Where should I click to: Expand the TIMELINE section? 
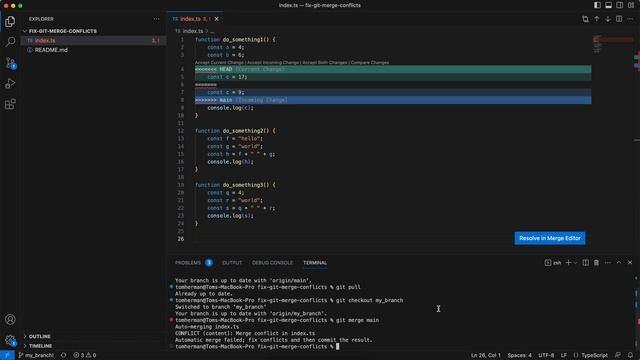click(40, 346)
